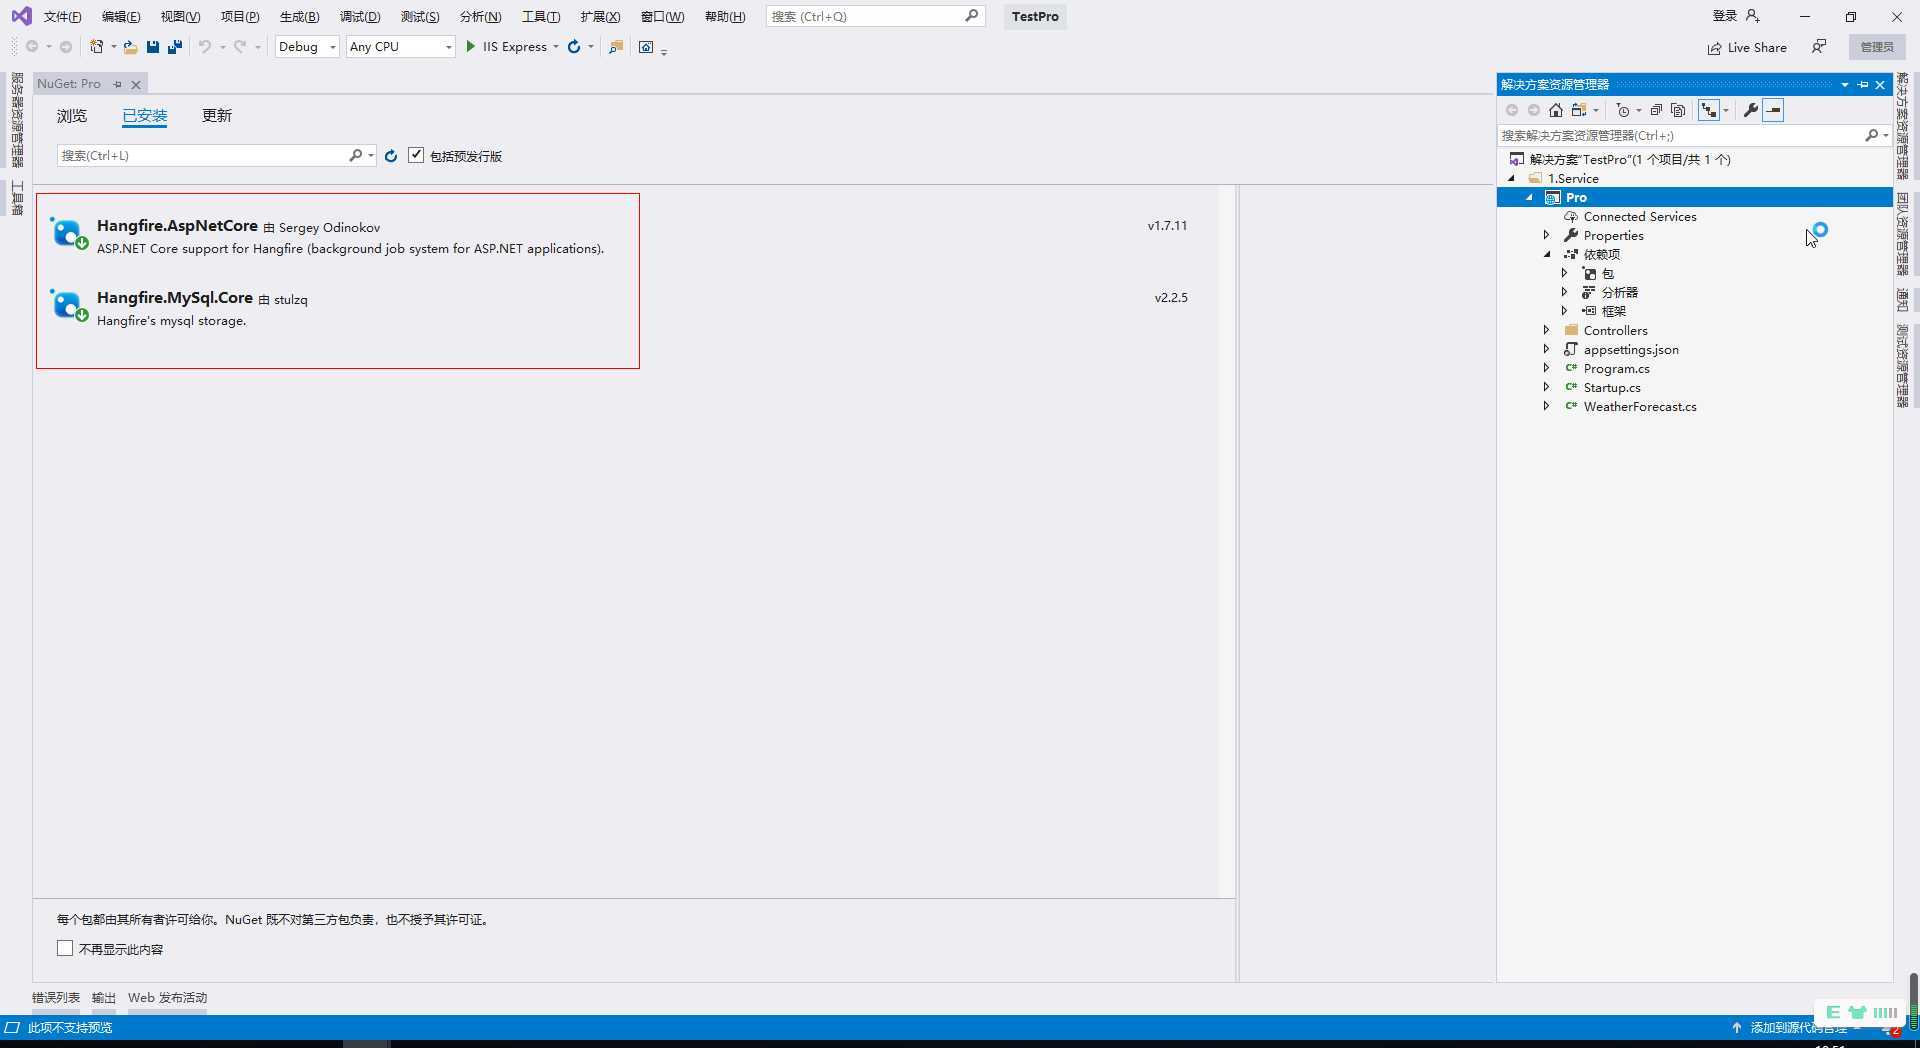Select Program.cs in Solution Explorer

tap(1617, 368)
